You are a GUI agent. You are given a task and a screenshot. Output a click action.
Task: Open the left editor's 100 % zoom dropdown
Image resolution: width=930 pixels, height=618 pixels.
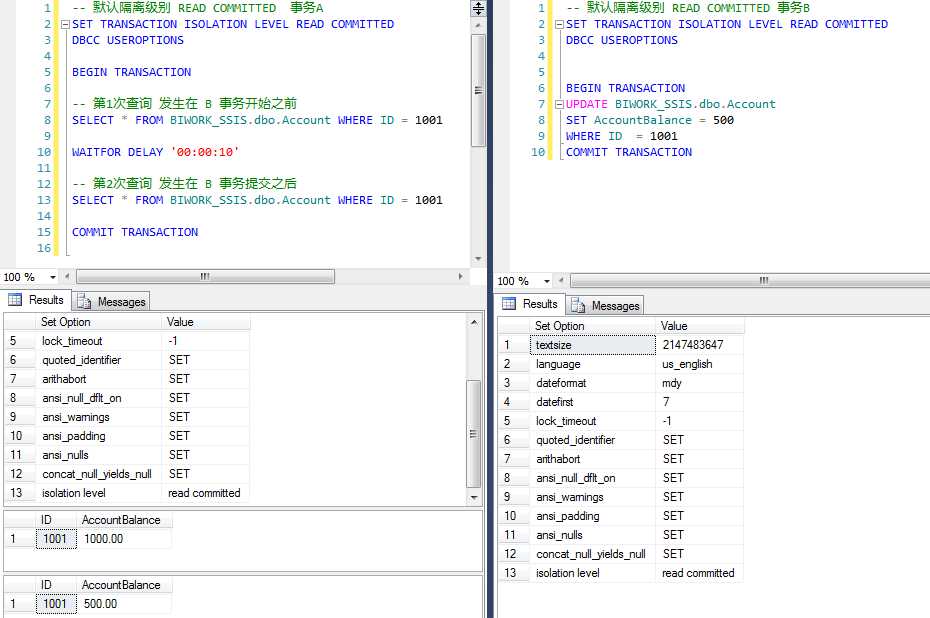pos(52,277)
